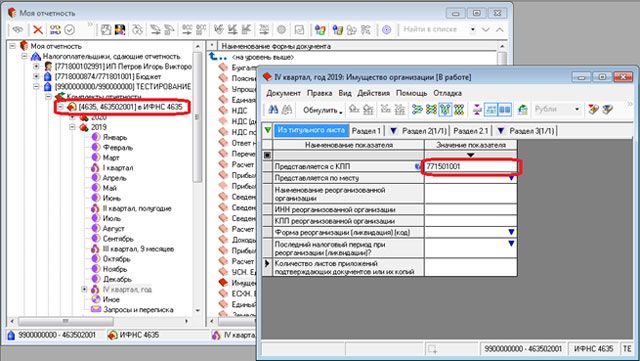Click the house with arrow icon in document toolbar
Screen dimensions: 640x361
click(523, 109)
